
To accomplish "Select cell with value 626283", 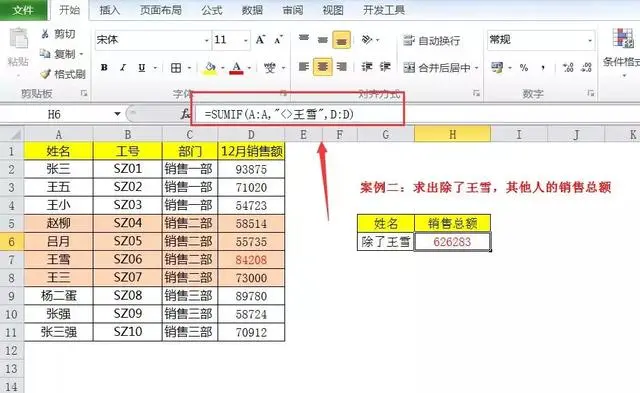I will [x=452, y=242].
